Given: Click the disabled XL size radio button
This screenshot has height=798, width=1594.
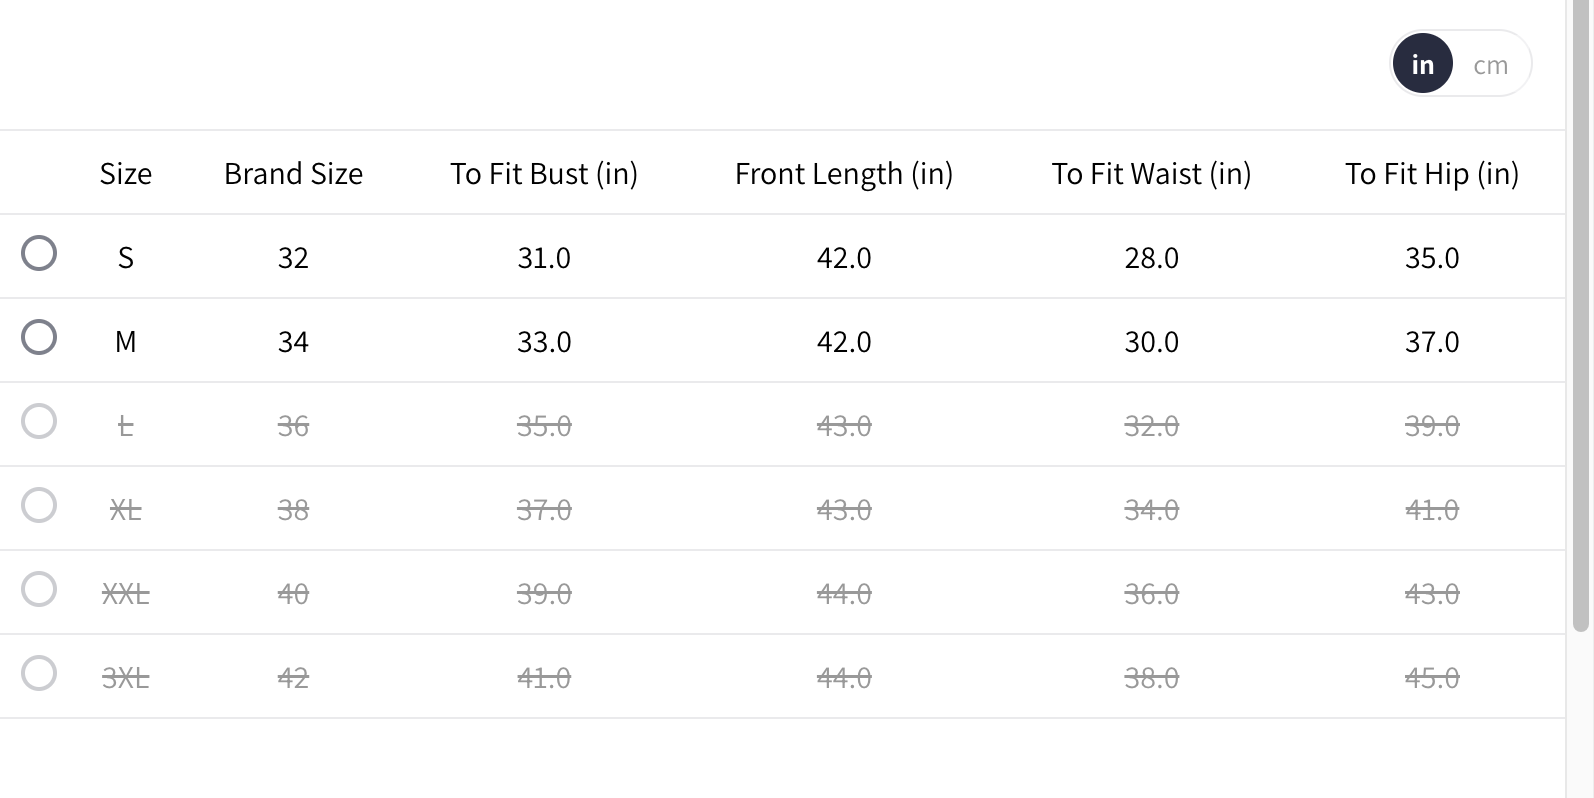Looking at the screenshot, I should click(39, 505).
